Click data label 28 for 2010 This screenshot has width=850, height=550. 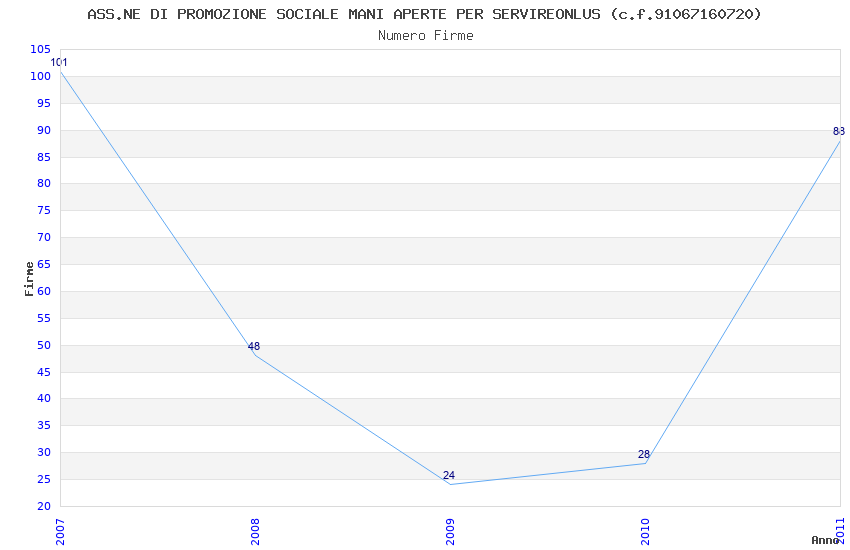pos(644,454)
